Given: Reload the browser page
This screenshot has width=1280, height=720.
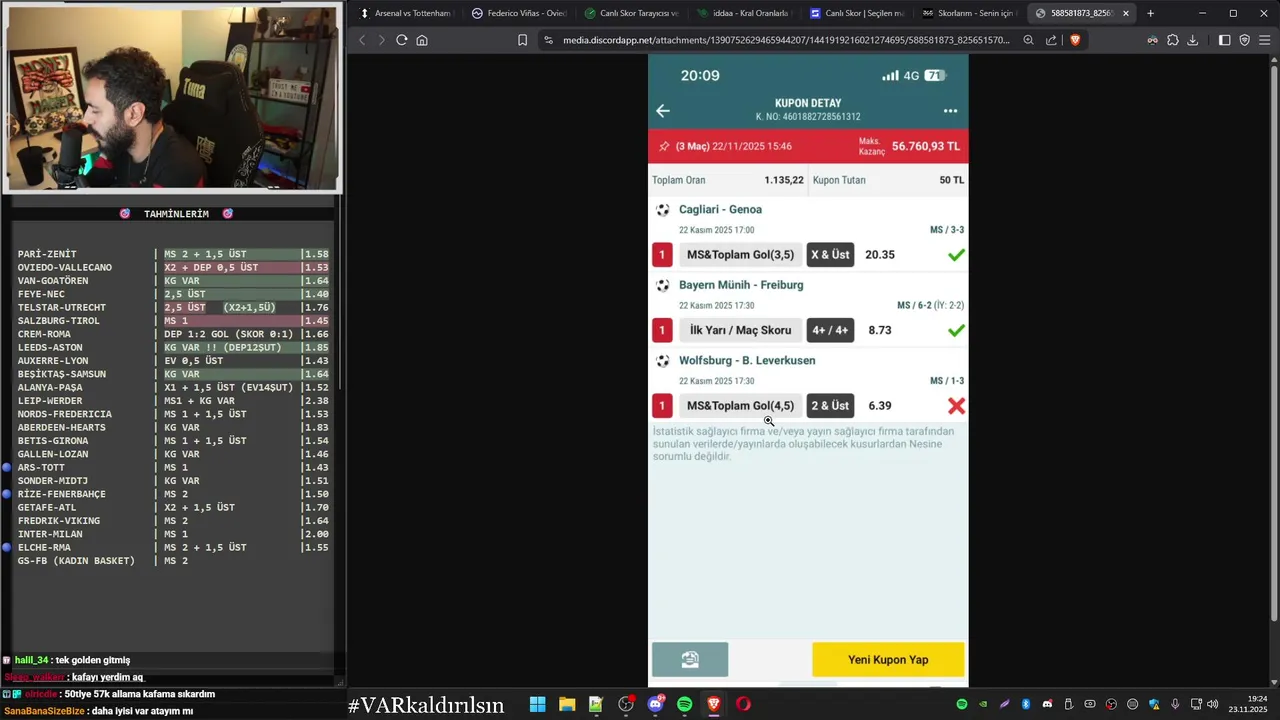Looking at the screenshot, I should click(x=401, y=40).
